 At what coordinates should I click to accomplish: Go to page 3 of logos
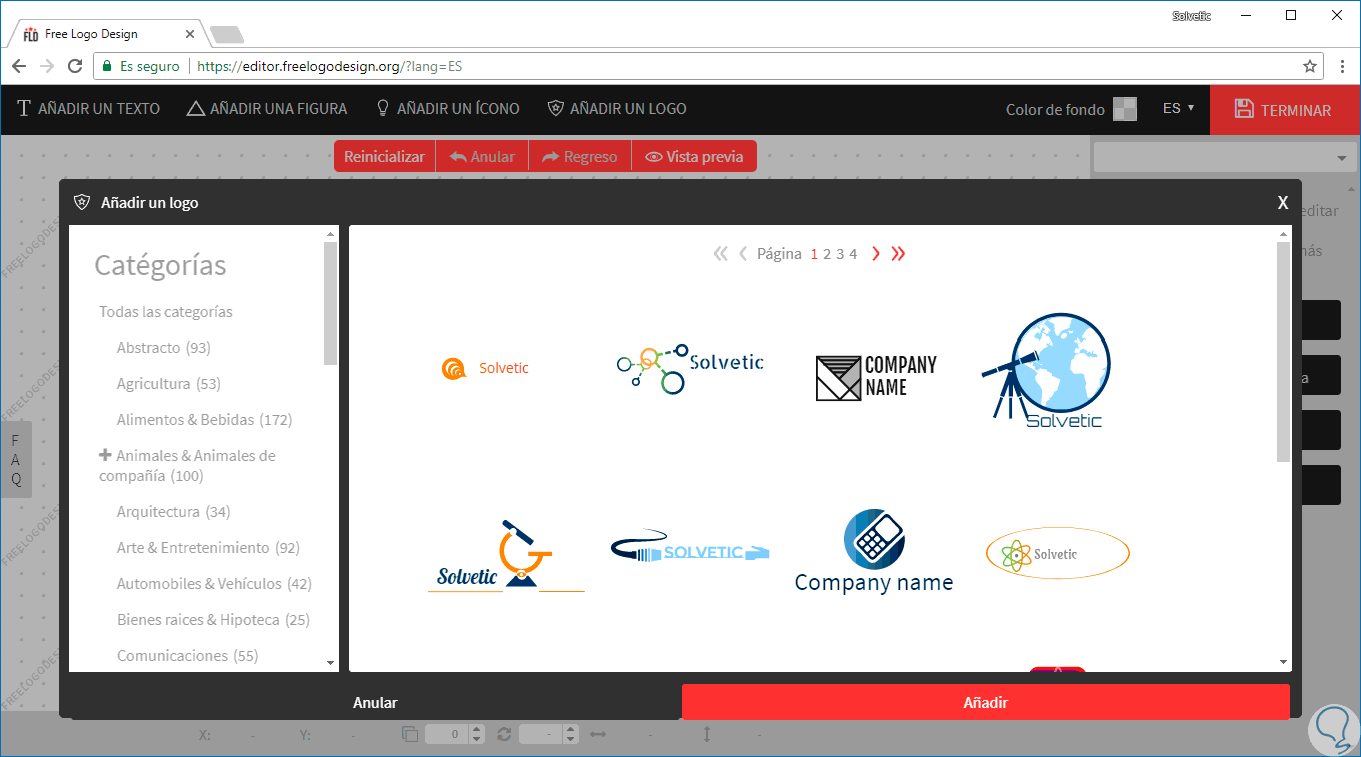coord(840,254)
